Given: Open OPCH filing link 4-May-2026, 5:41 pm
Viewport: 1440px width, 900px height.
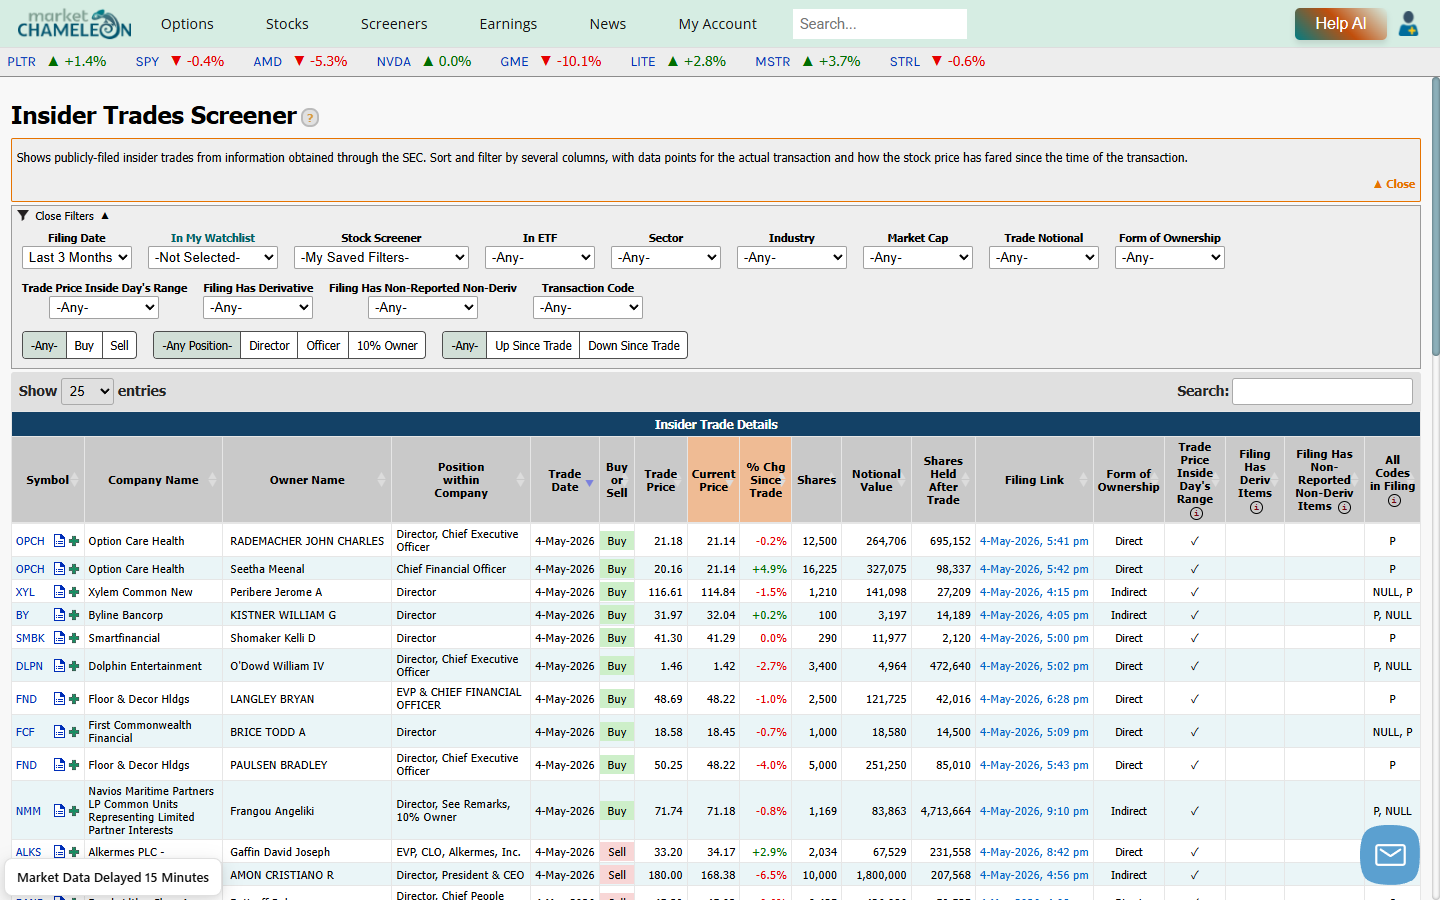Looking at the screenshot, I should (1034, 541).
